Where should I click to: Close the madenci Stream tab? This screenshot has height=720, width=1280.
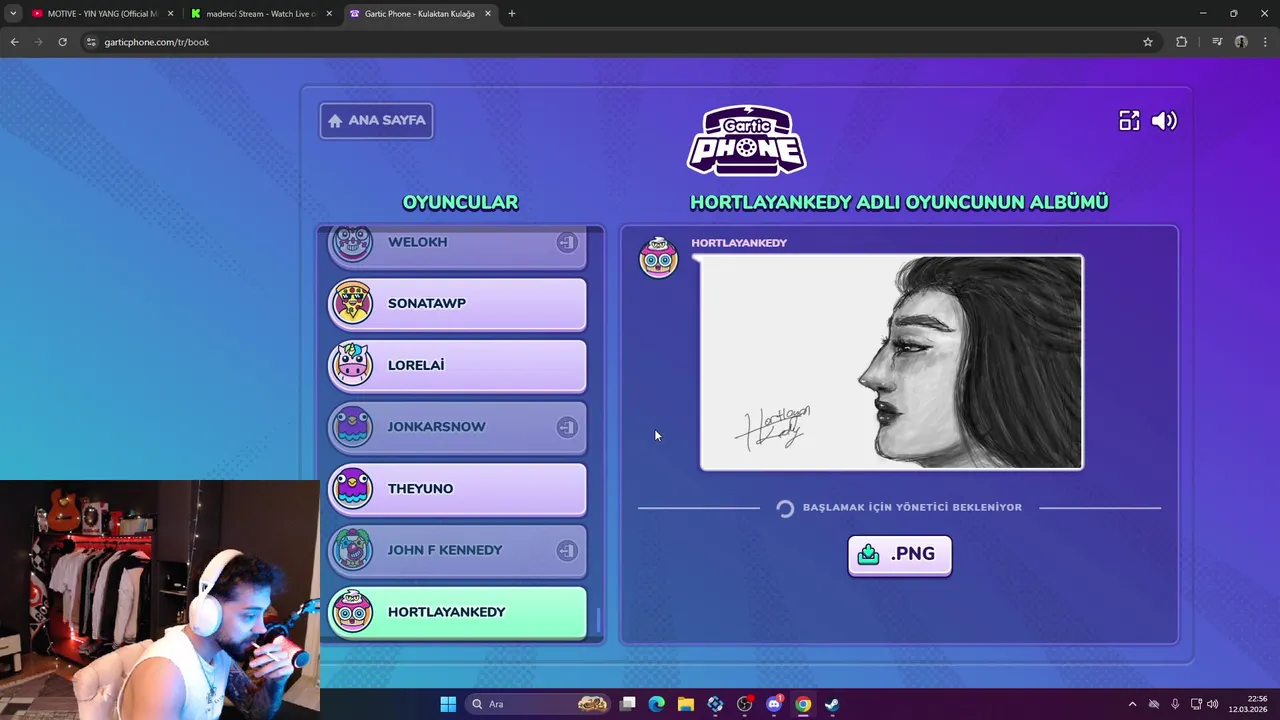pyautogui.click(x=329, y=14)
